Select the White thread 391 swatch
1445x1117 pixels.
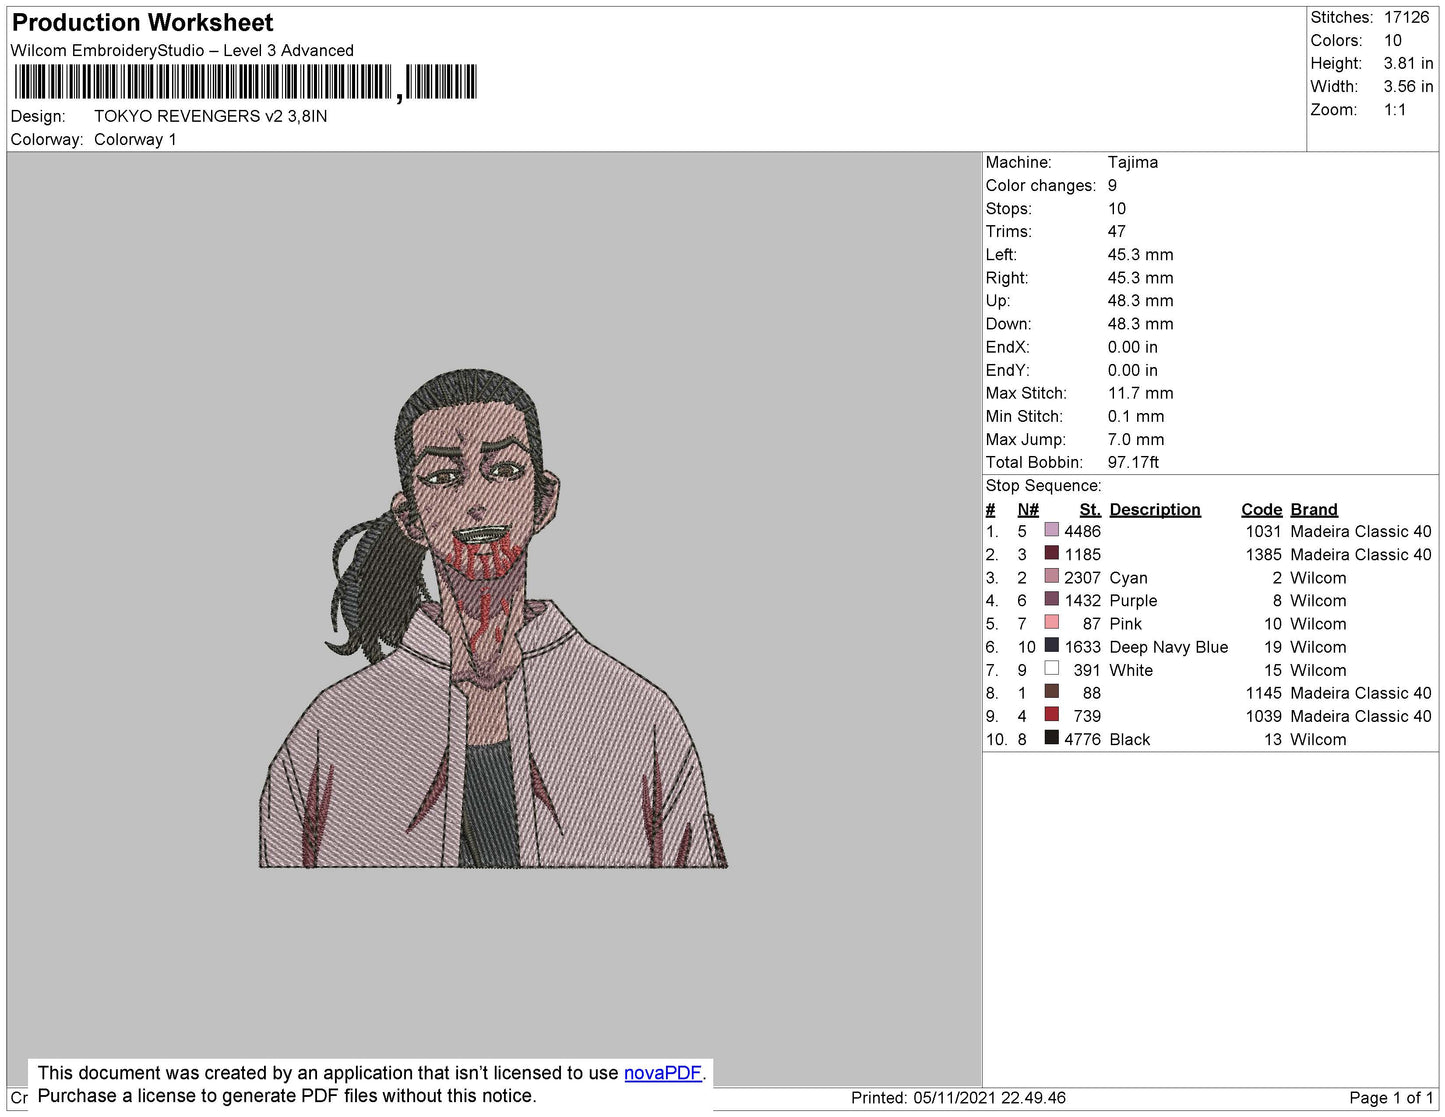[x=1051, y=668]
